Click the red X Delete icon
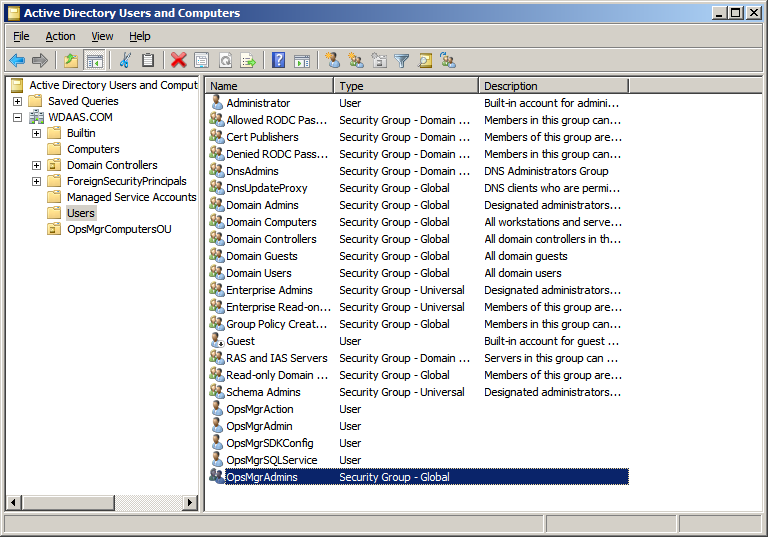Image resolution: width=768 pixels, height=537 pixels. click(178, 61)
